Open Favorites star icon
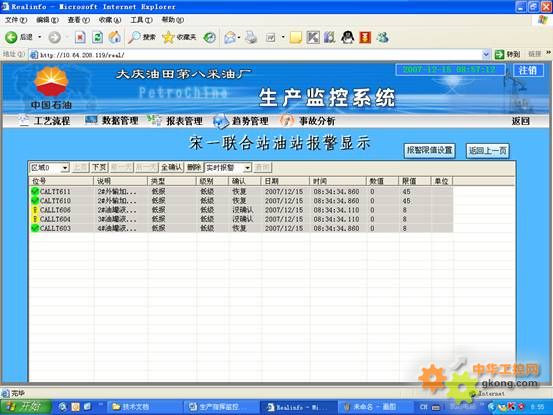This screenshot has width=553, height=415. click(x=168, y=37)
